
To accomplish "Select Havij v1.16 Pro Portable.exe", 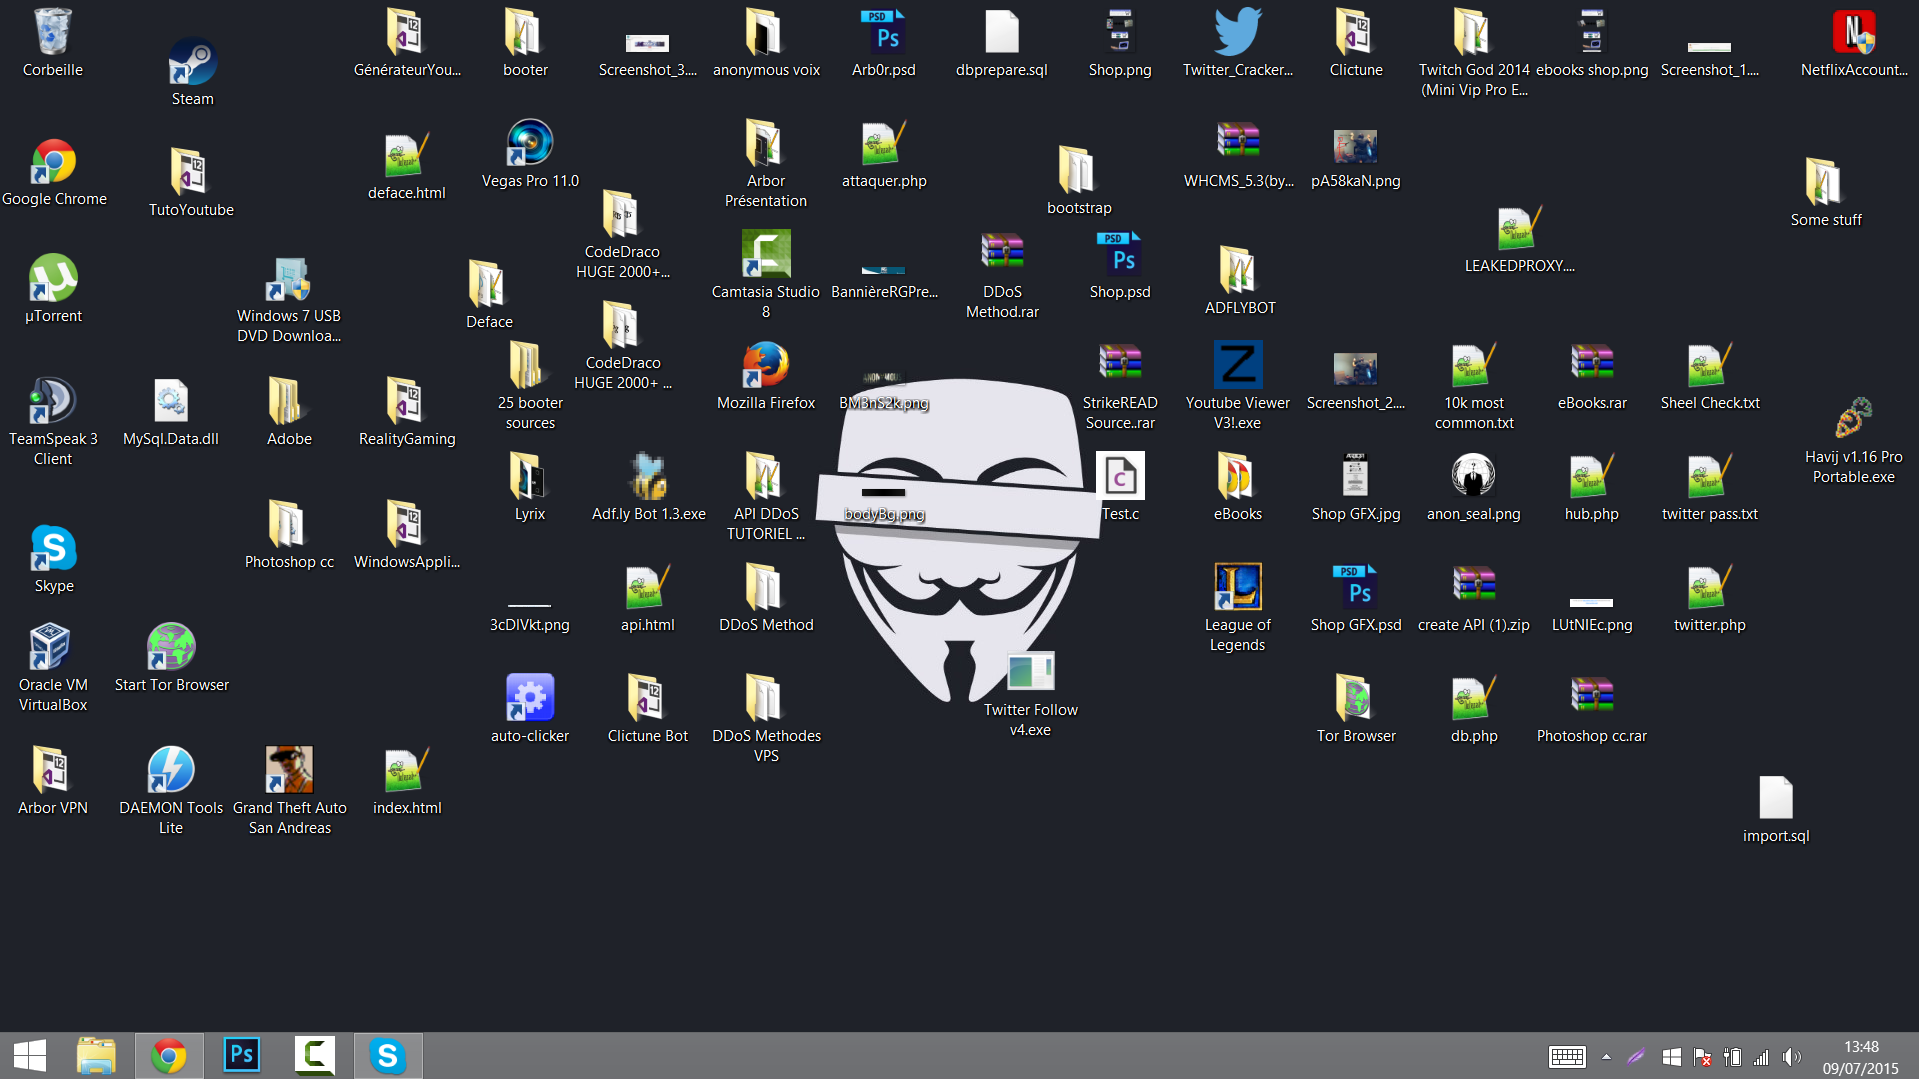I will (x=1854, y=439).
